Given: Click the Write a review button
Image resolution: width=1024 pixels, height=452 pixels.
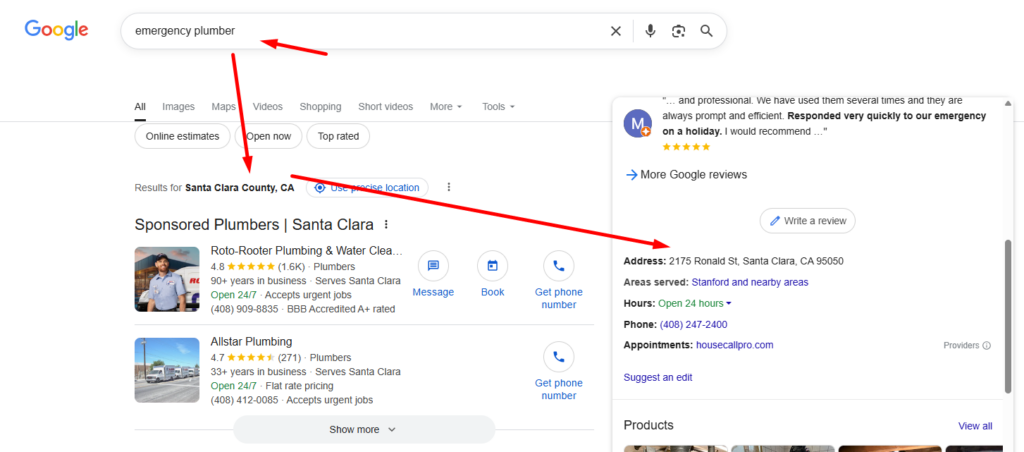Looking at the screenshot, I should pyautogui.click(x=807, y=221).
